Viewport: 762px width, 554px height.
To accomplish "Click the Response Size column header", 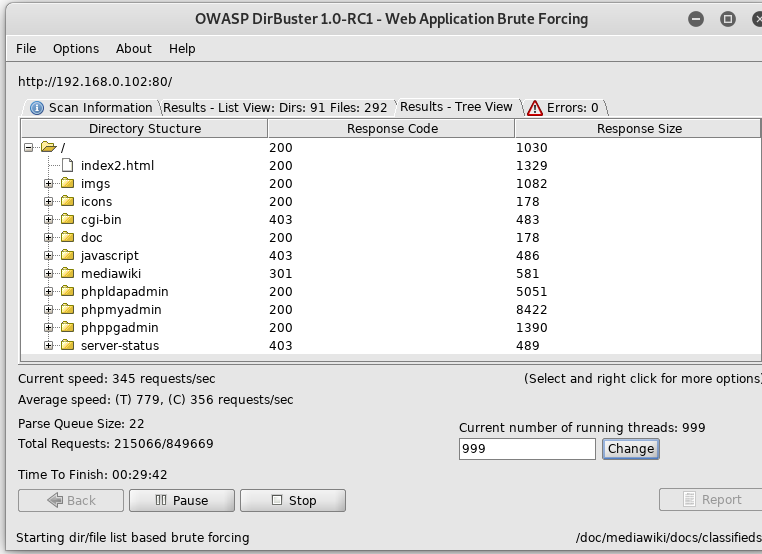I will pyautogui.click(x=638, y=128).
